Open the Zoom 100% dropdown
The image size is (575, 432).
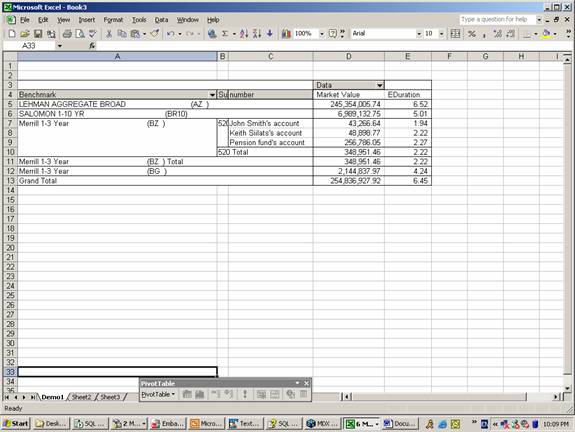(322, 34)
